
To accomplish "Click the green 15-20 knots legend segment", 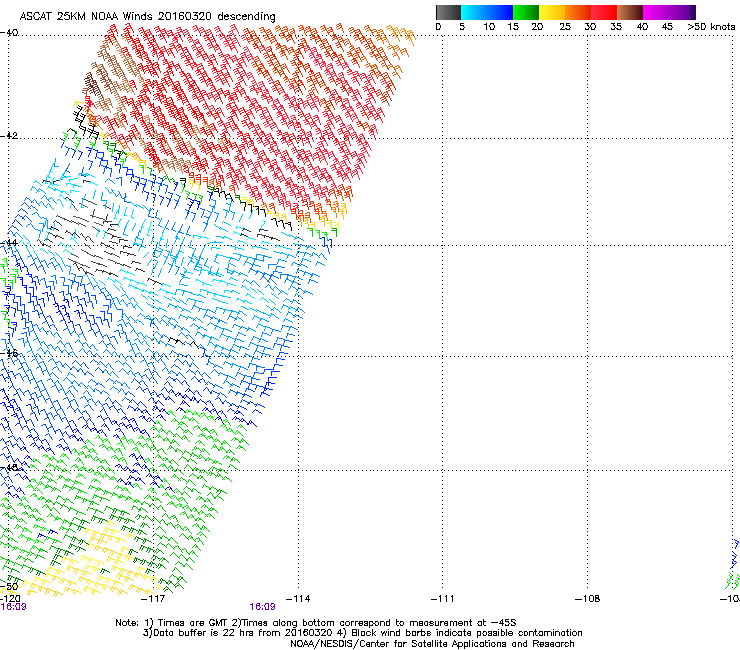I will coord(526,12).
